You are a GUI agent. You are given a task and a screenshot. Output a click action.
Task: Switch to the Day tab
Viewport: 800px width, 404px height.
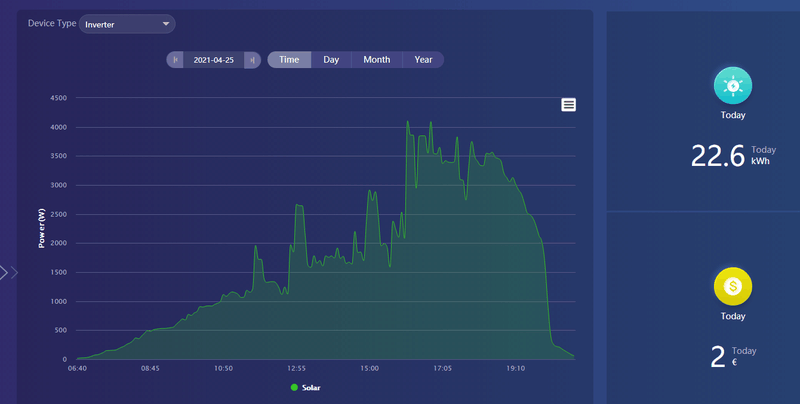point(331,60)
